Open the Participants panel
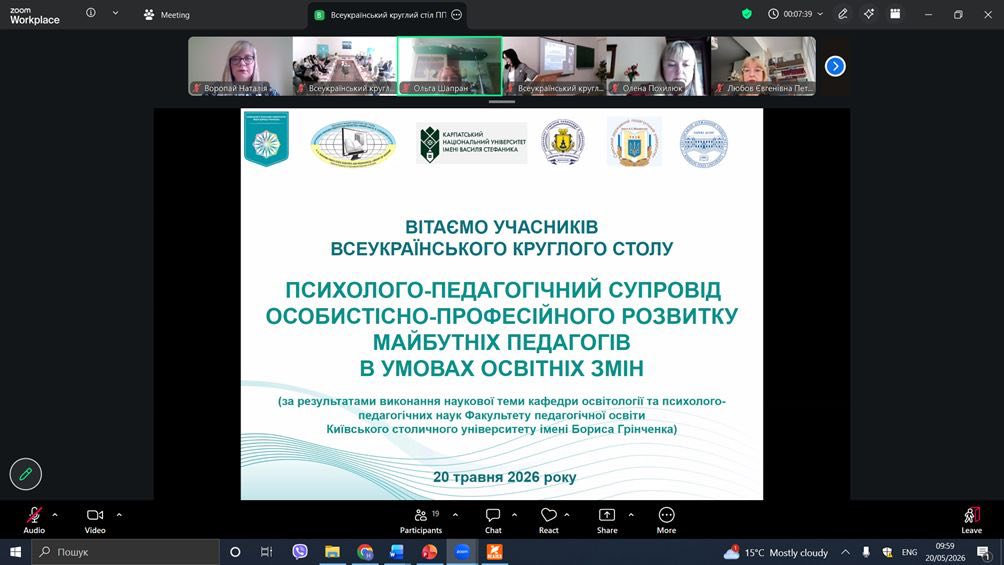1004x565 pixels. click(x=421, y=520)
